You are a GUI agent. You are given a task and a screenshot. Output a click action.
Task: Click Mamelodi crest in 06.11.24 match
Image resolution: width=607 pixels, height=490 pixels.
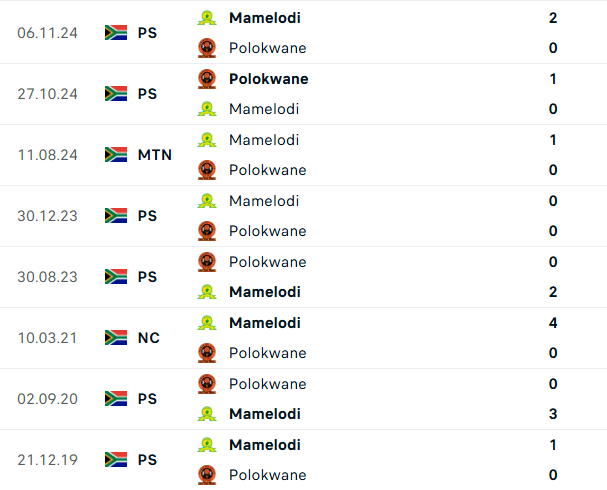207,18
